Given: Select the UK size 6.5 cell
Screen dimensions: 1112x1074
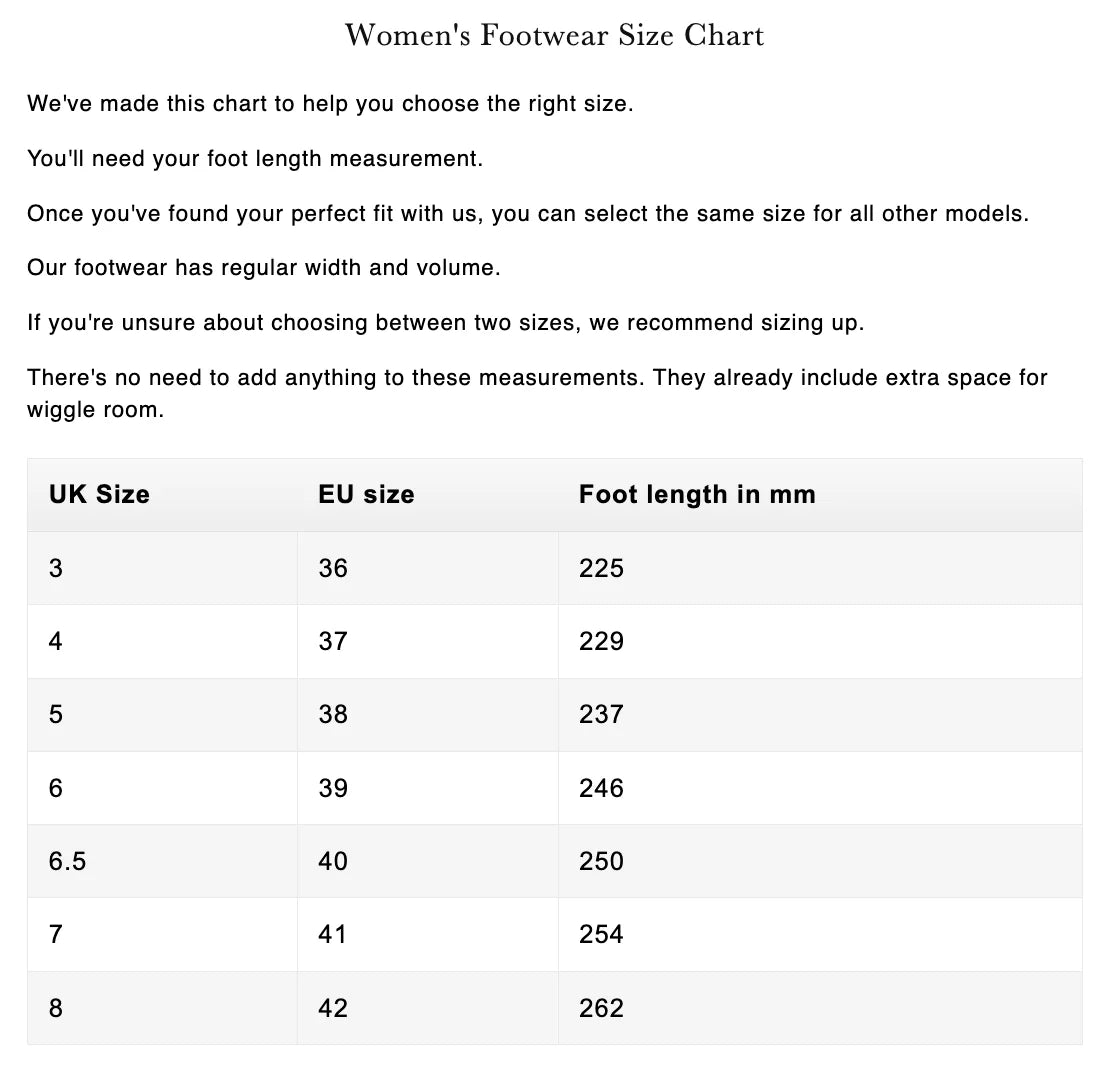Looking at the screenshot, I should (x=68, y=861).
